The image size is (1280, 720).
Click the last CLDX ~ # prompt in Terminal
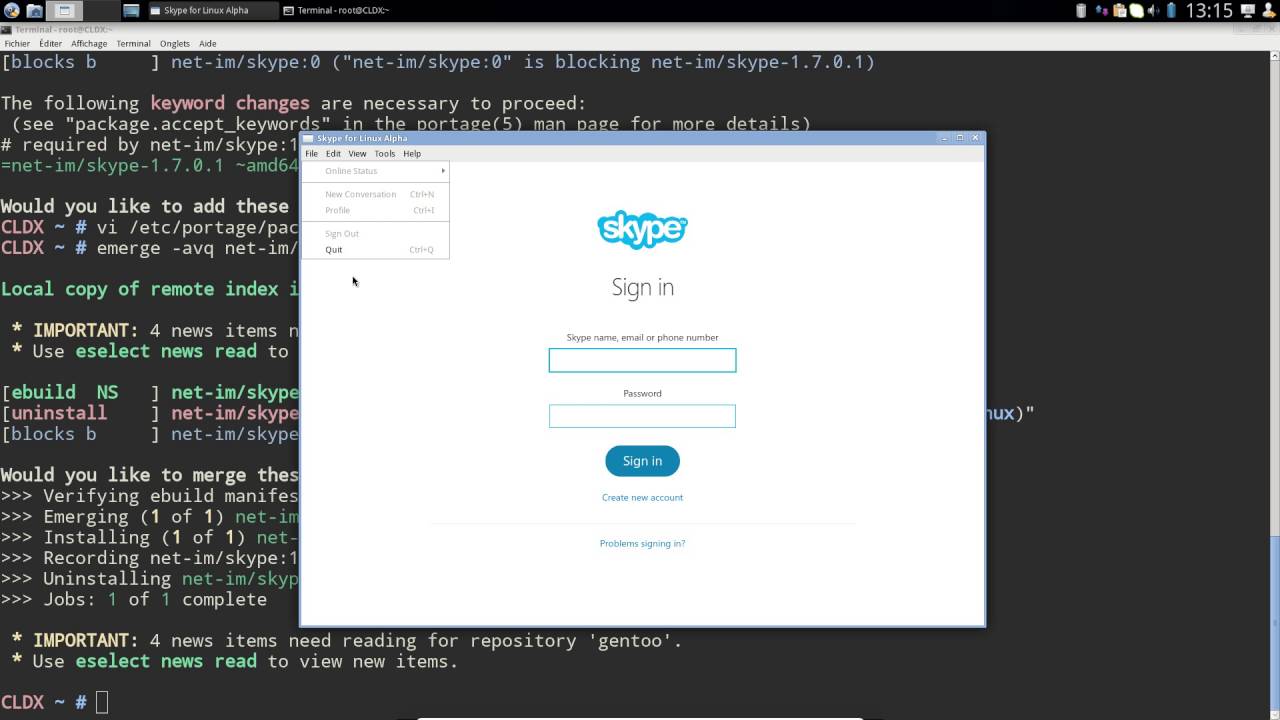(x=44, y=702)
